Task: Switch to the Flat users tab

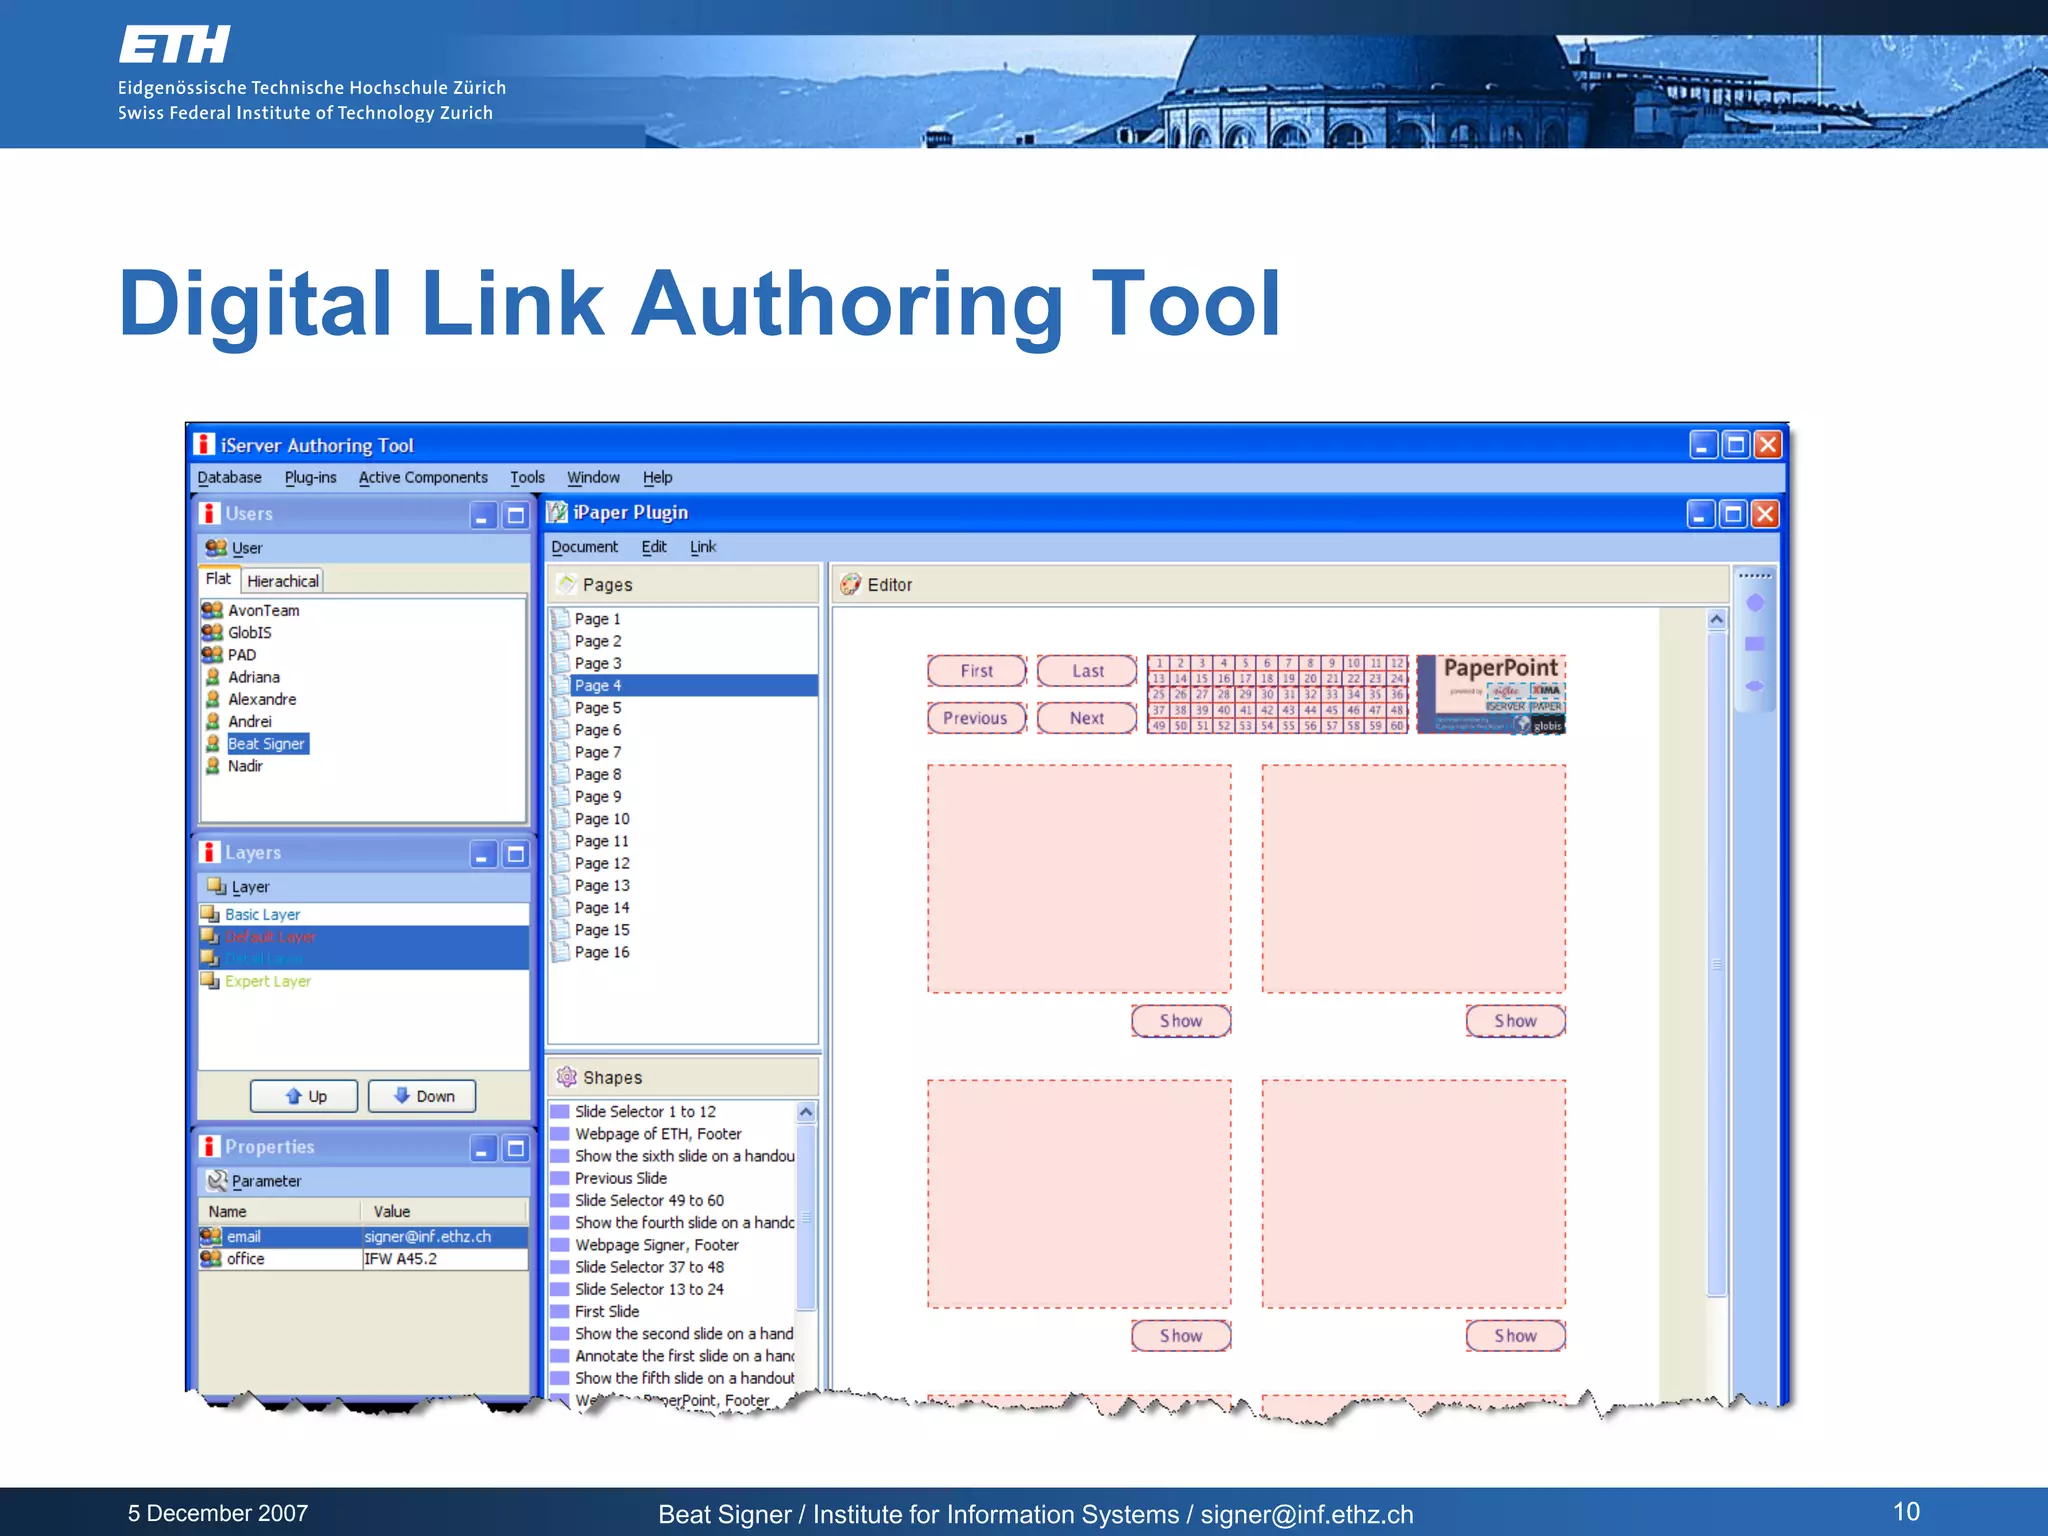Action: [x=218, y=579]
